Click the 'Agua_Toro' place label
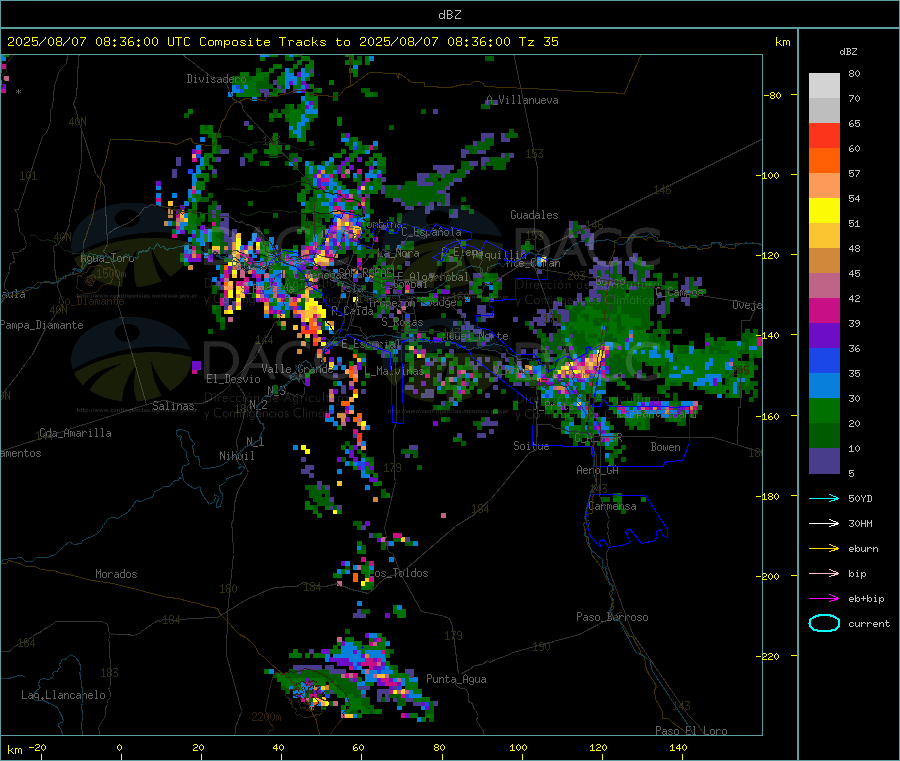 [107, 258]
